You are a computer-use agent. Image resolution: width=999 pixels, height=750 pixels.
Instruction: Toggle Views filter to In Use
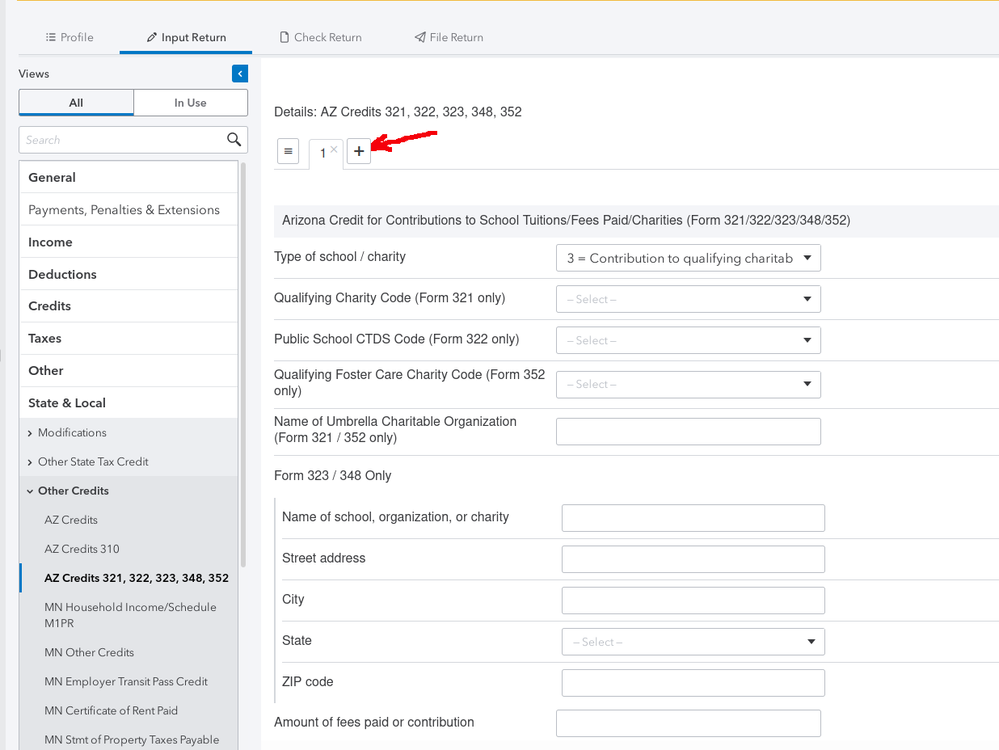coord(190,102)
